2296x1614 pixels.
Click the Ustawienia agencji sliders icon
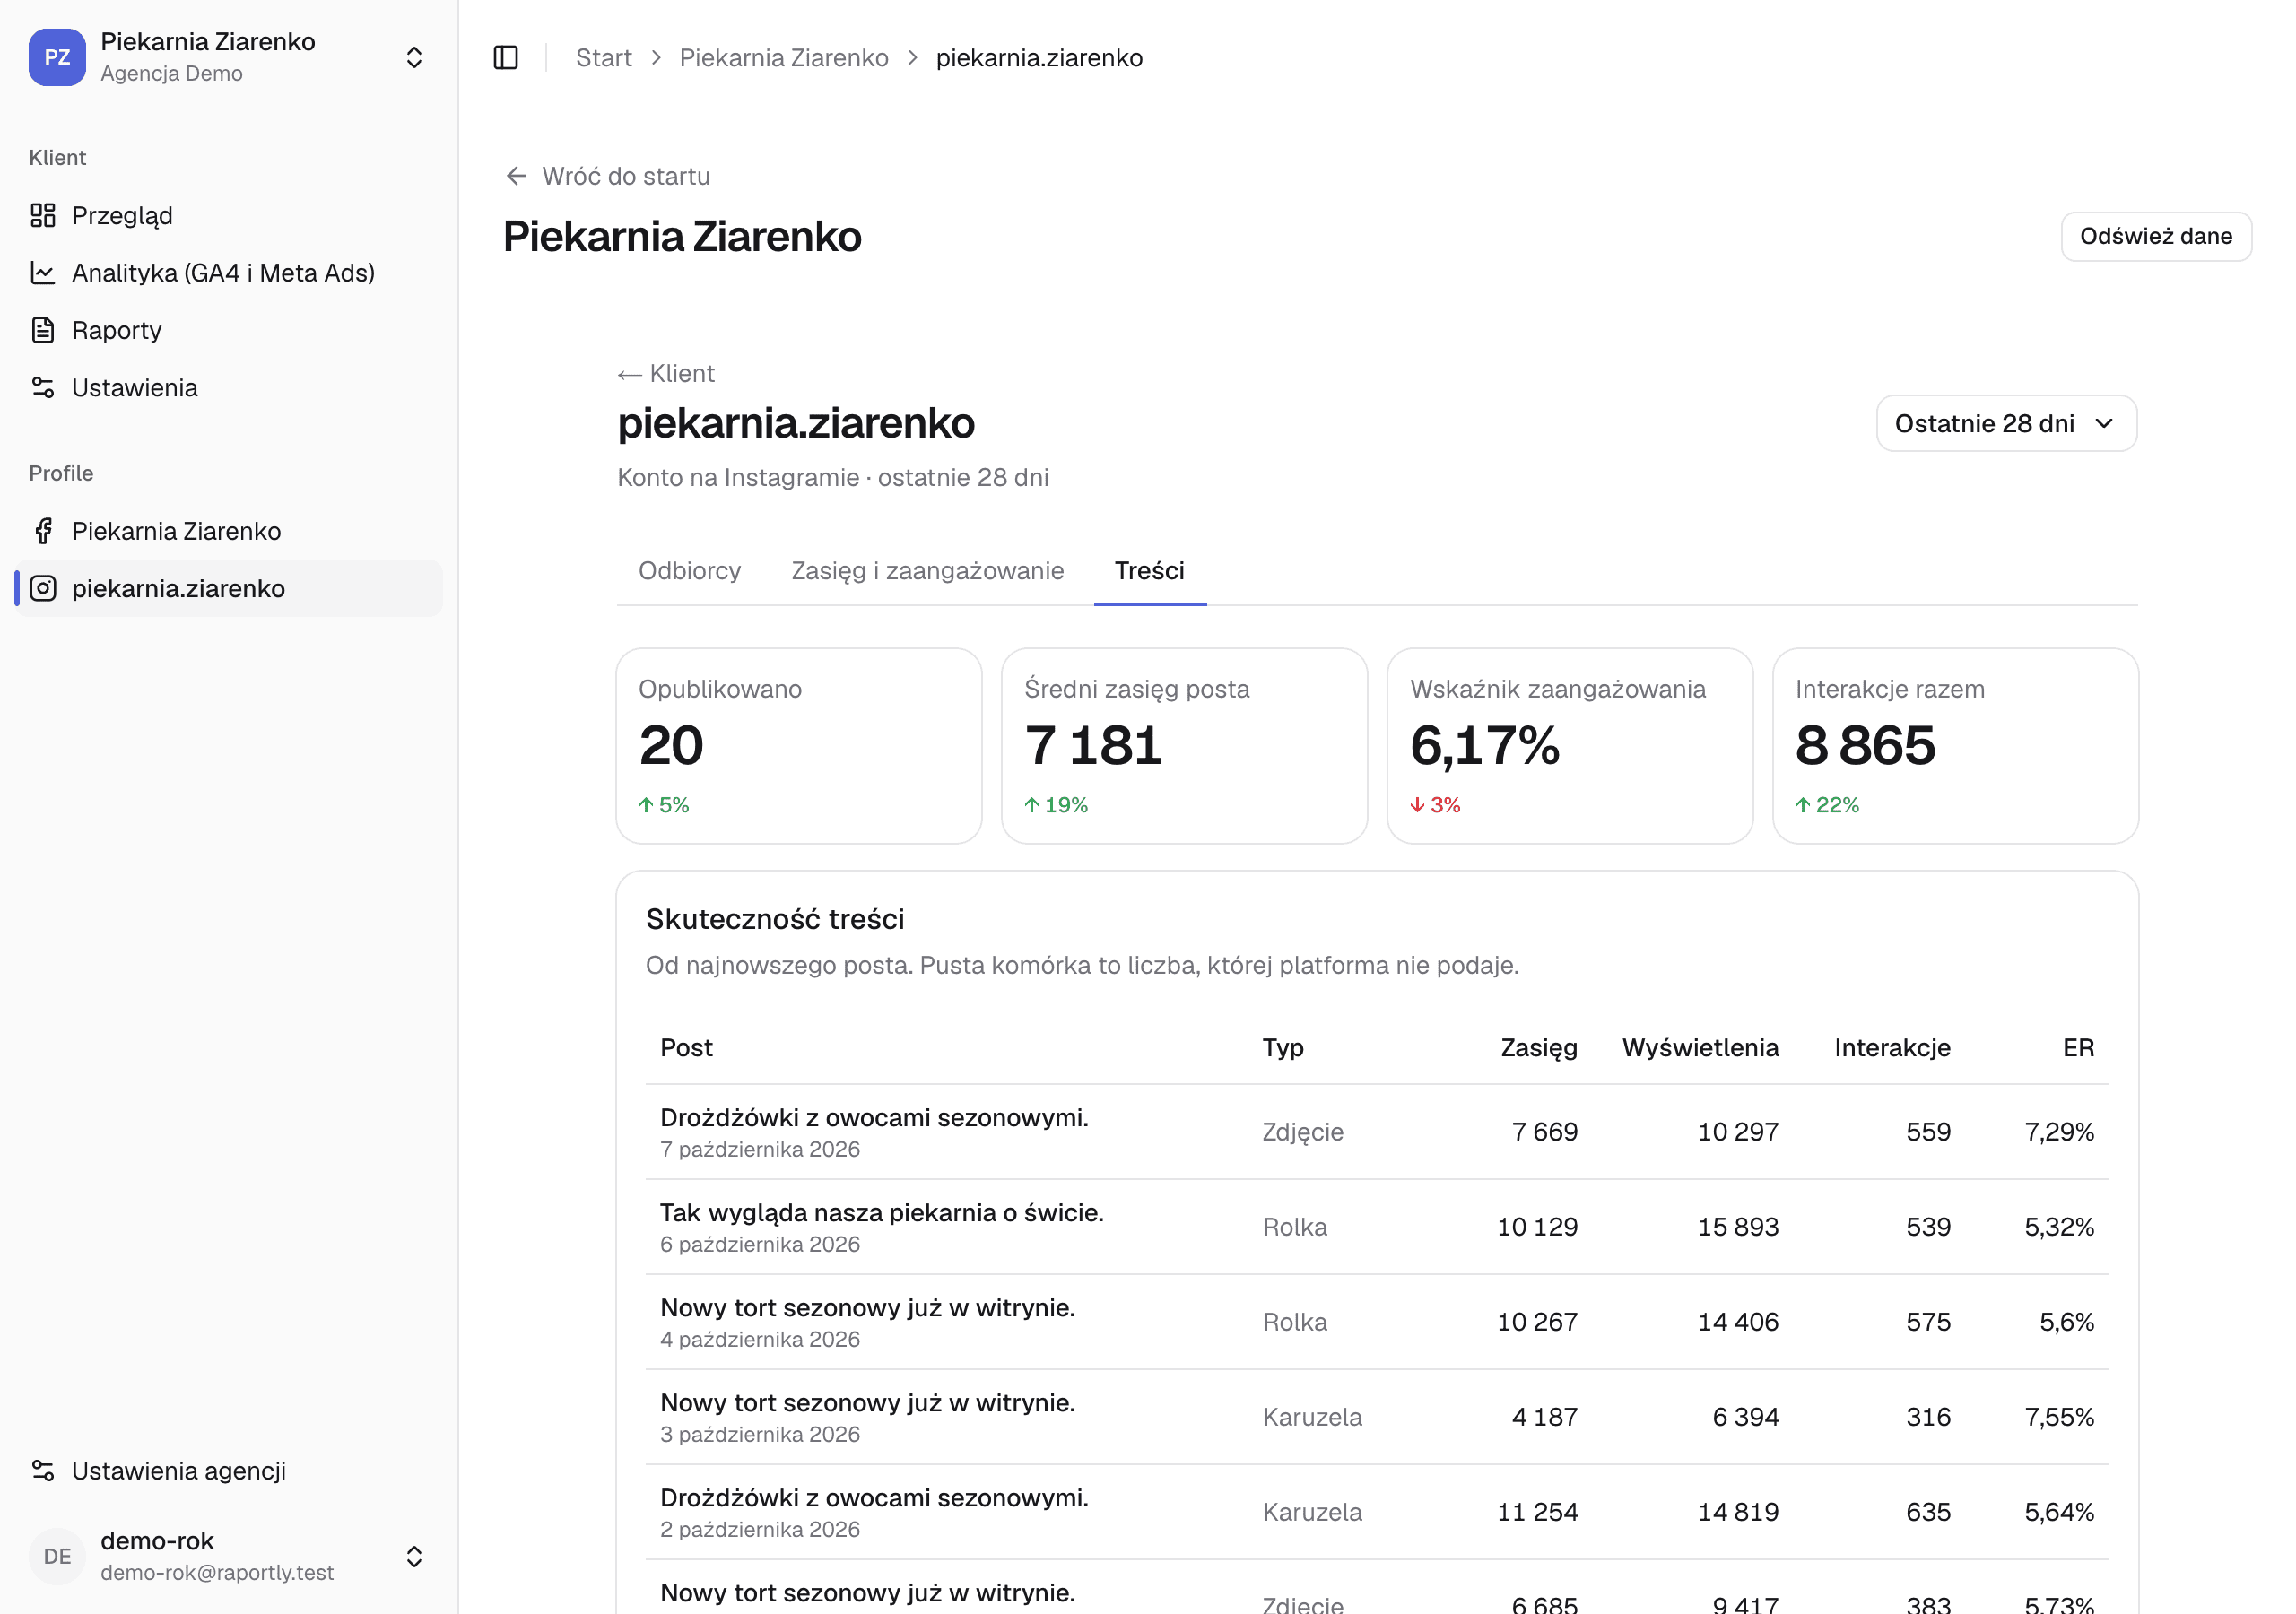pyautogui.click(x=43, y=1471)
